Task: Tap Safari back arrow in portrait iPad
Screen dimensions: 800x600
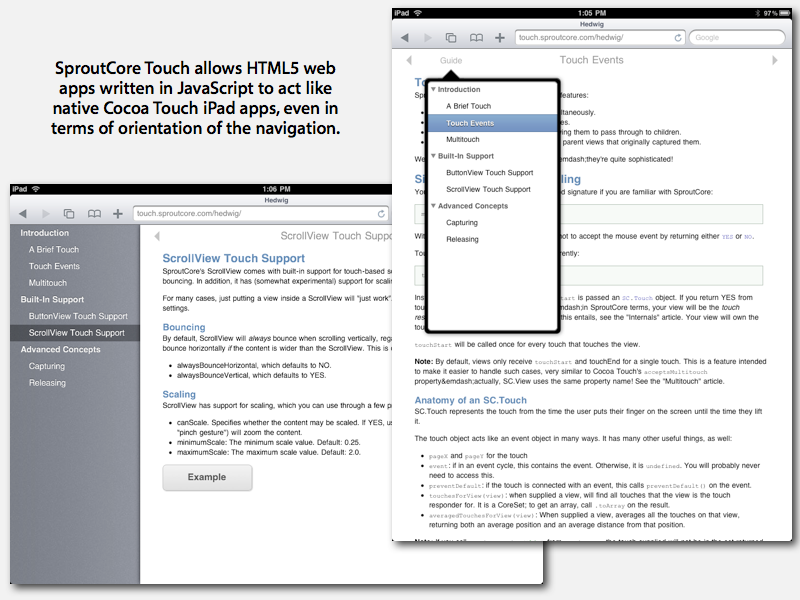Action: [x=405, y=38]
